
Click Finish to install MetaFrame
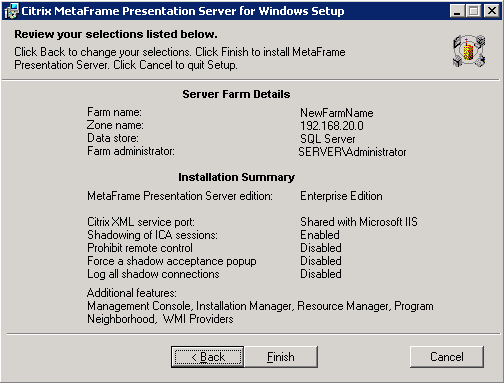click(x=281, y=357)
